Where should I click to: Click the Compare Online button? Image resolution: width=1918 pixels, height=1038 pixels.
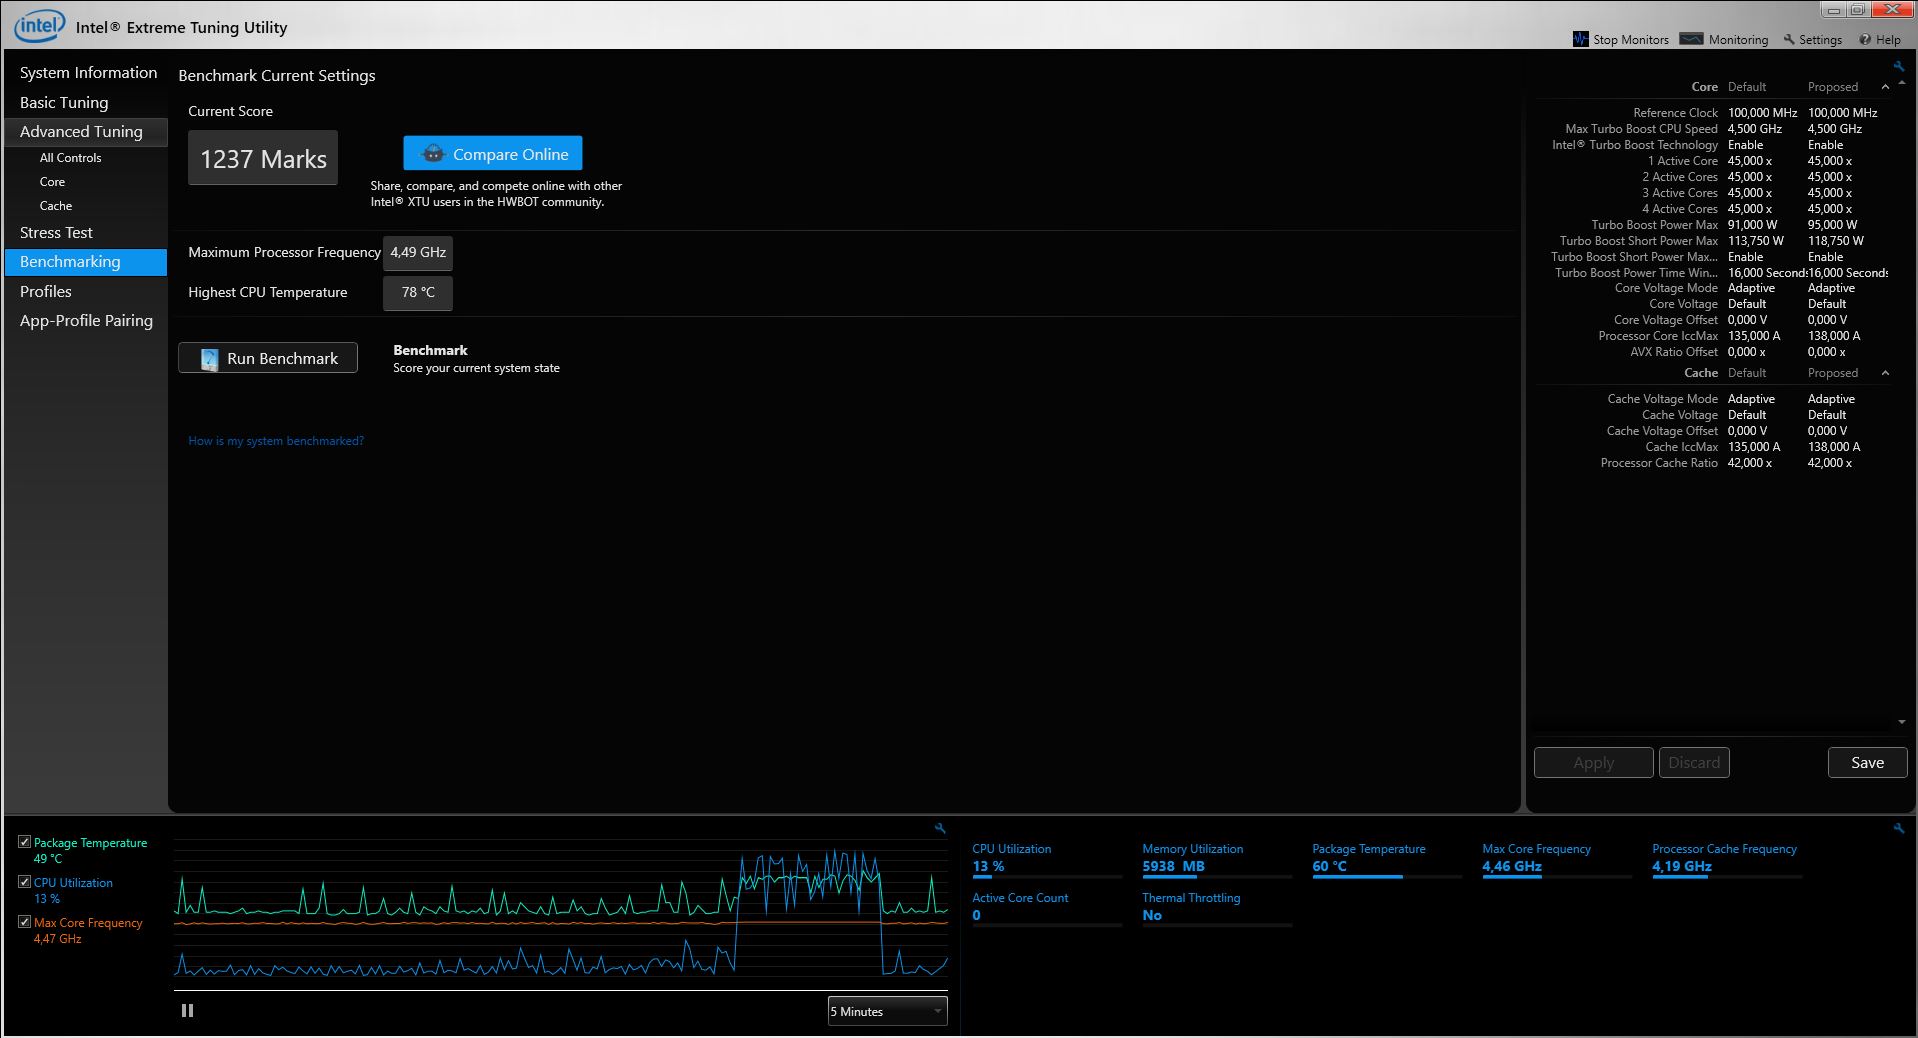(x=493, y=154)
